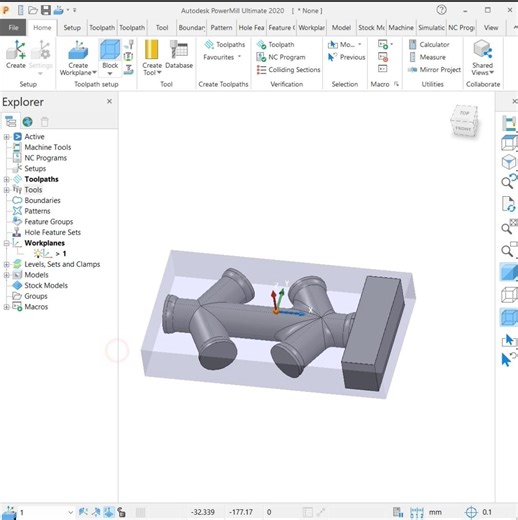Click the X coordinate field showing -32.339

pos(203,512)
